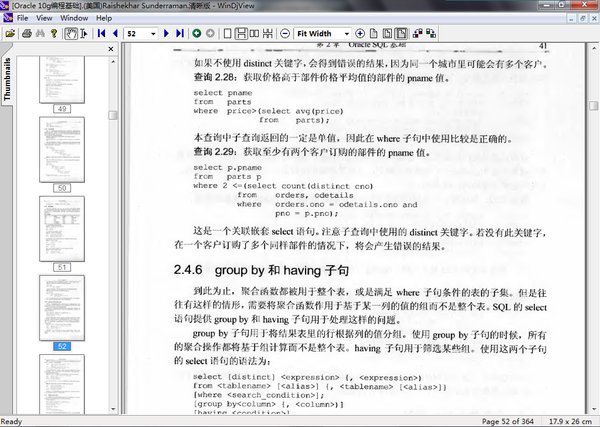Go to the first page using toolbar arrow

[100, 34]
